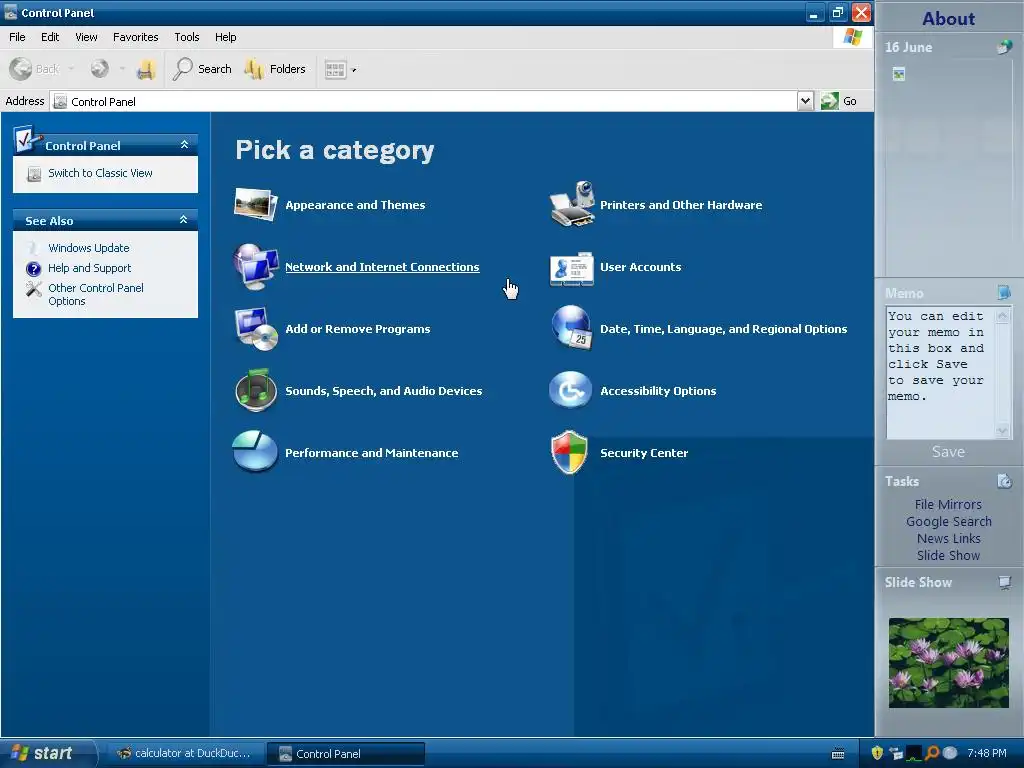The image size is (1024, 768).
Task: Collapse the Control Panel sidebar section
Action: click(x=184, y=144)
